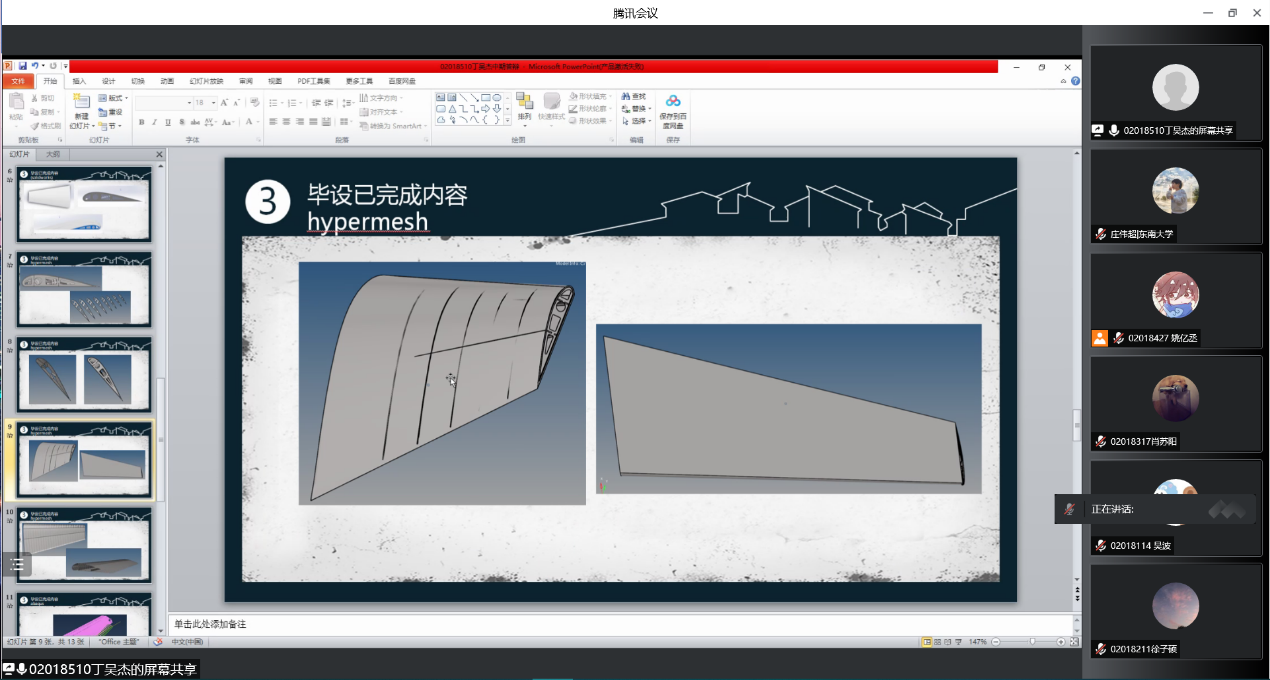Toggle Italic text formatting
Screen dimensions: 1270x680
click(154, 122)
